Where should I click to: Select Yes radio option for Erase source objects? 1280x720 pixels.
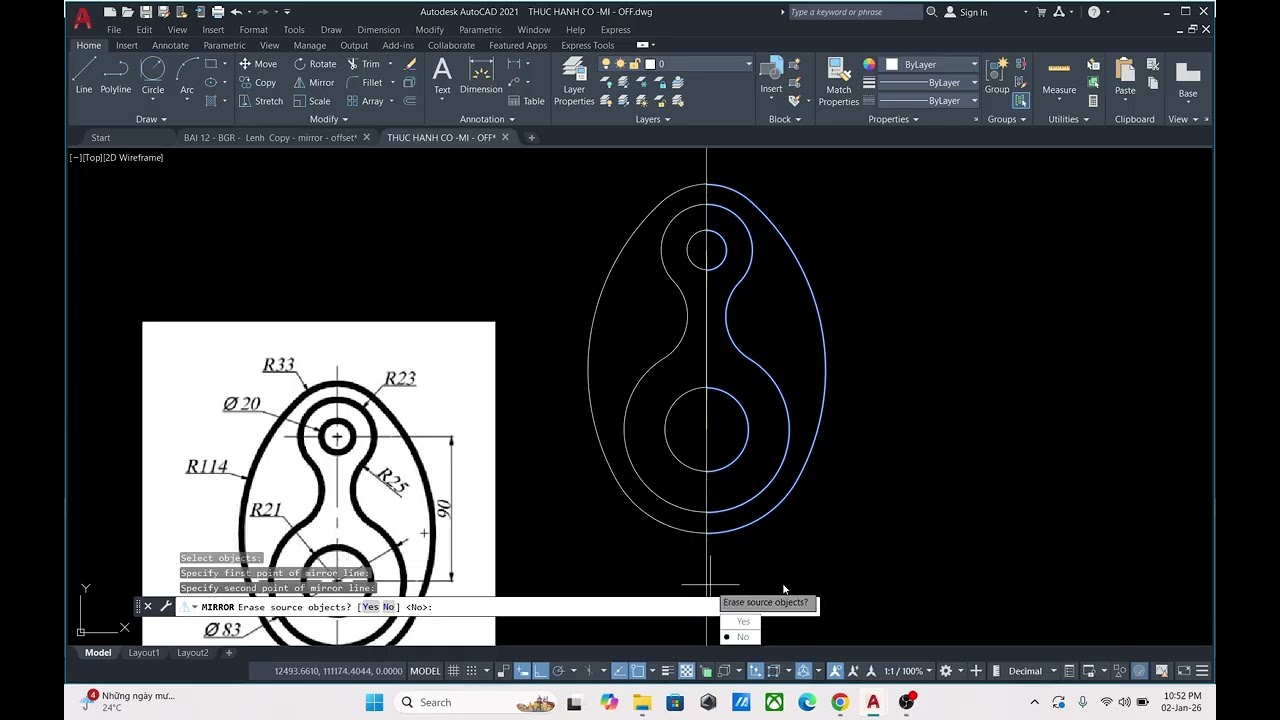click(742, 622)
